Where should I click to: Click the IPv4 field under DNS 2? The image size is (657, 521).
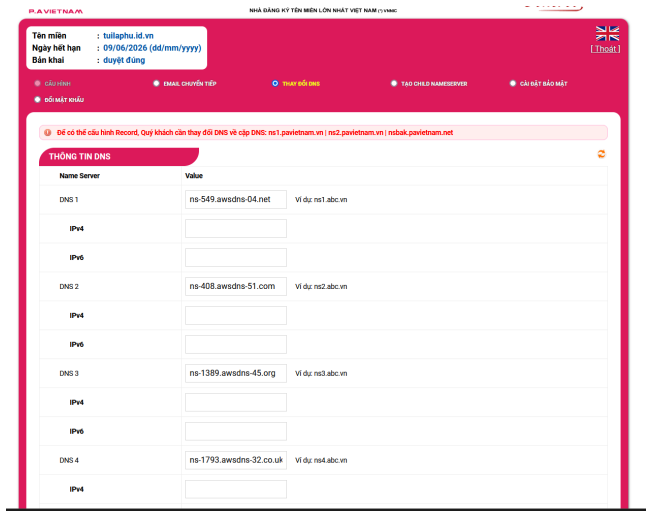(x=236, y=315)
